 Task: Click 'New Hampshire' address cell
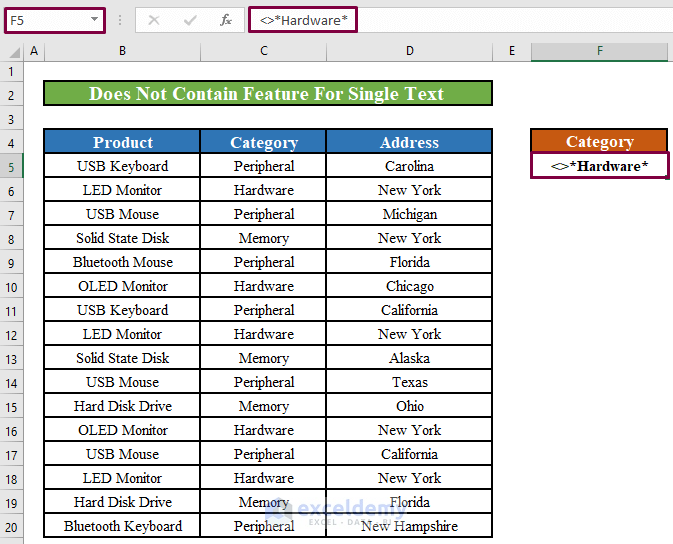[409, 527]
